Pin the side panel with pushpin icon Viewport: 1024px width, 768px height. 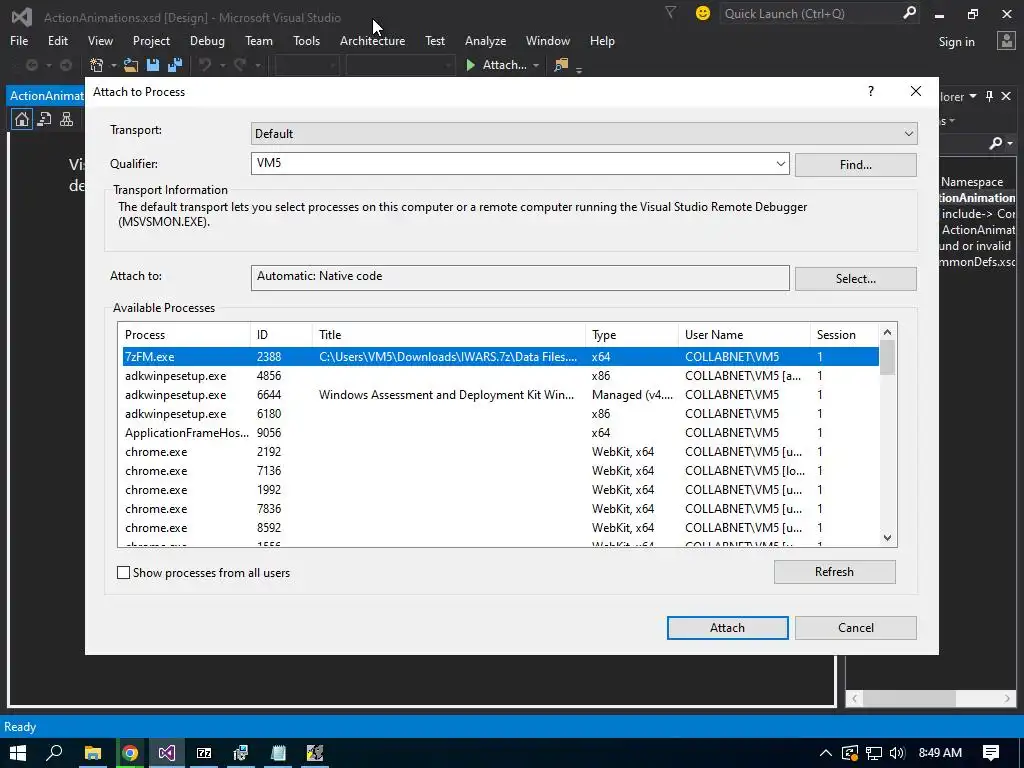click(989, 97)
